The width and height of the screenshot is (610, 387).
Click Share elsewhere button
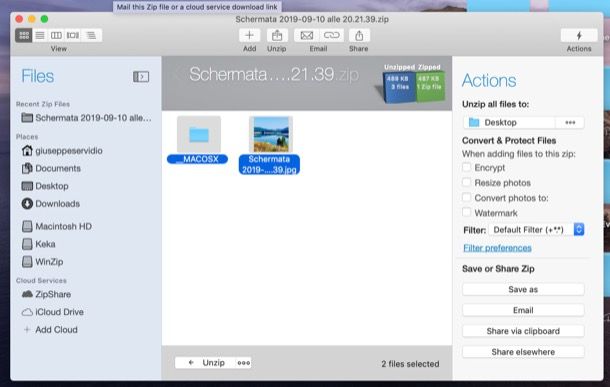tap(523, 352)
